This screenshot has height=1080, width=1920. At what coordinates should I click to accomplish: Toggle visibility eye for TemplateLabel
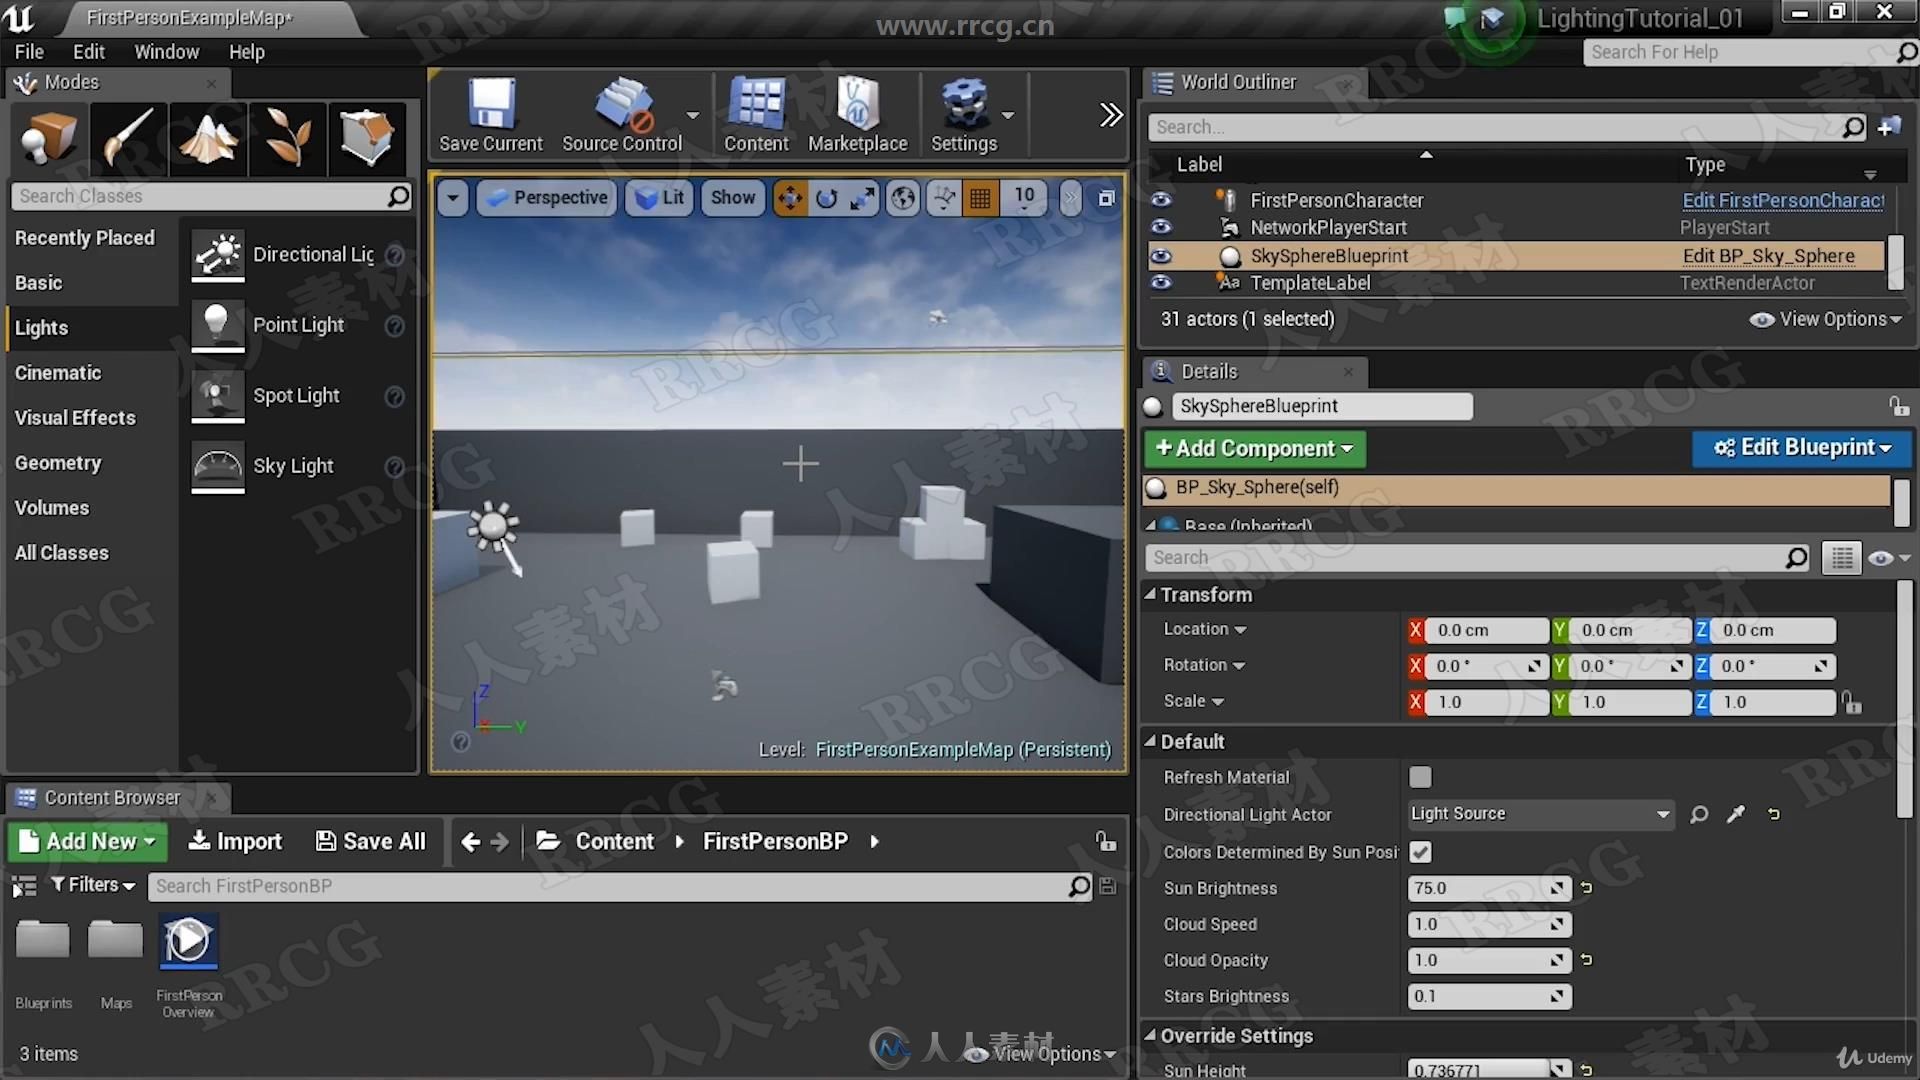click(x=1160, y=282)
